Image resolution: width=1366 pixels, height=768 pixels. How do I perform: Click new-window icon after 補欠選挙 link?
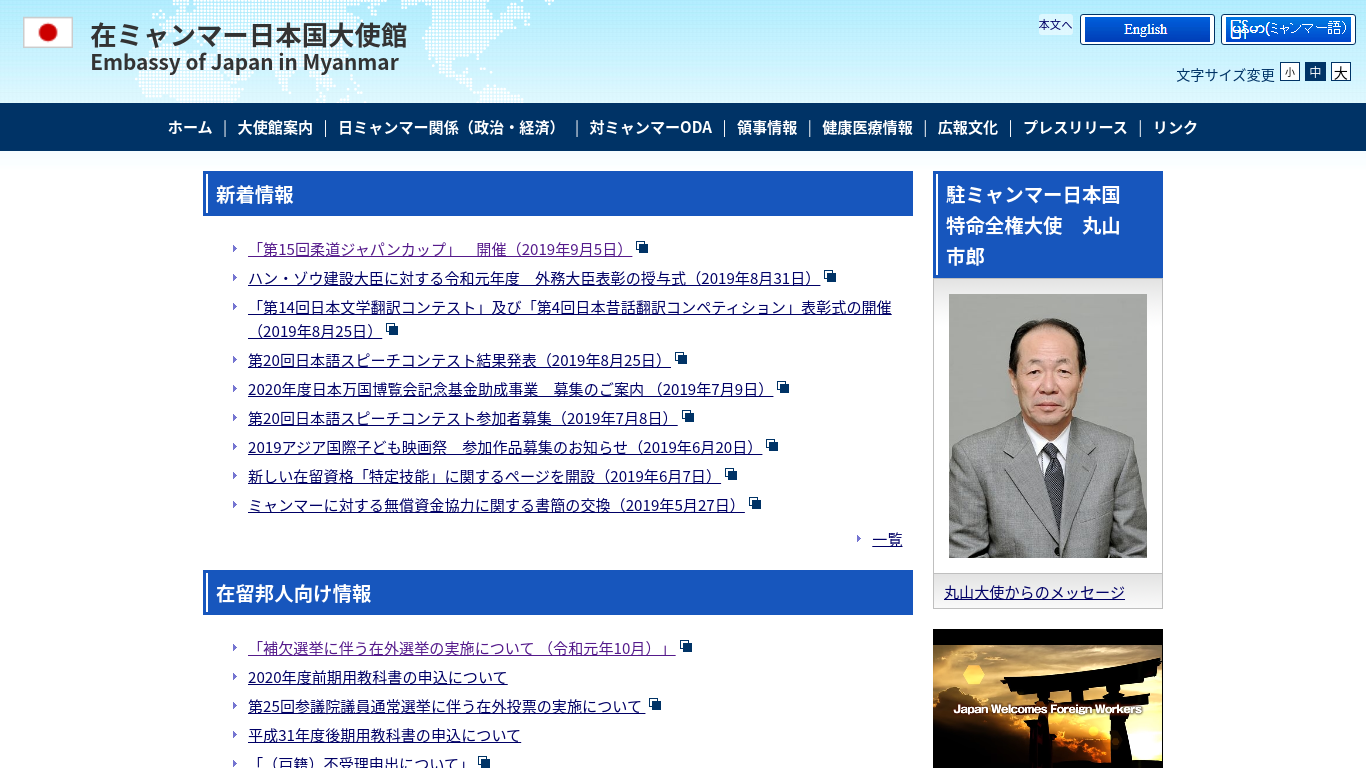[x=686, y=647]
